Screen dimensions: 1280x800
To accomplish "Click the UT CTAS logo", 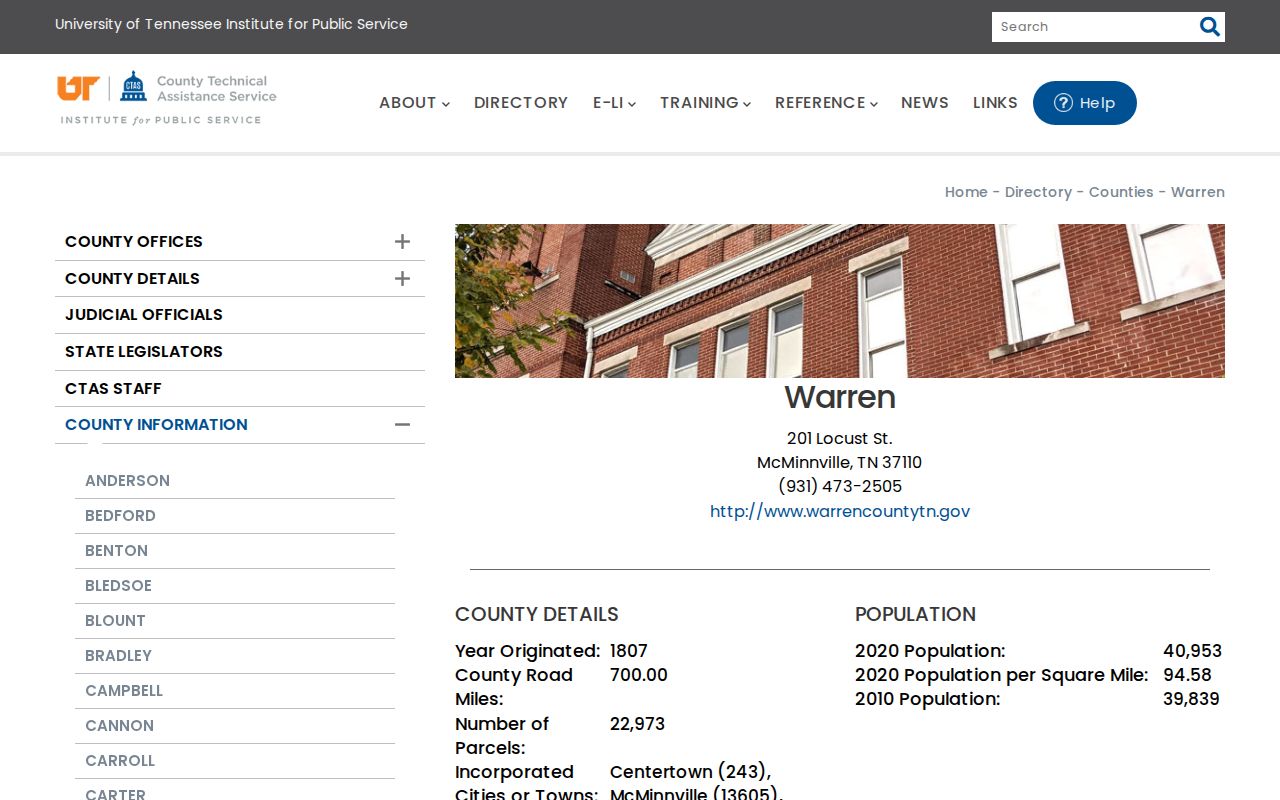I will [167, 98].
